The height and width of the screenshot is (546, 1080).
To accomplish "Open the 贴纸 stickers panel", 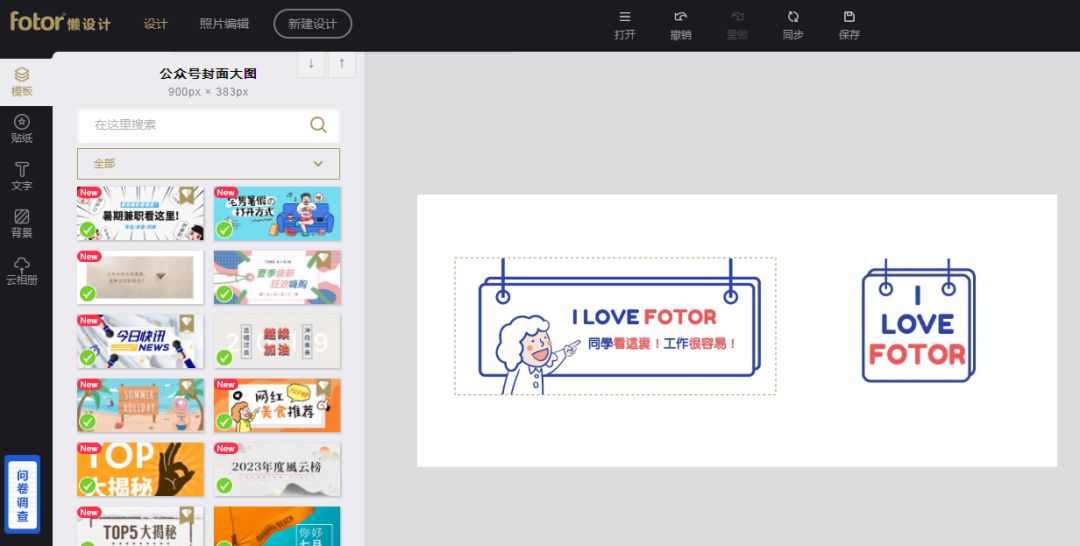I will click(22, 129).
